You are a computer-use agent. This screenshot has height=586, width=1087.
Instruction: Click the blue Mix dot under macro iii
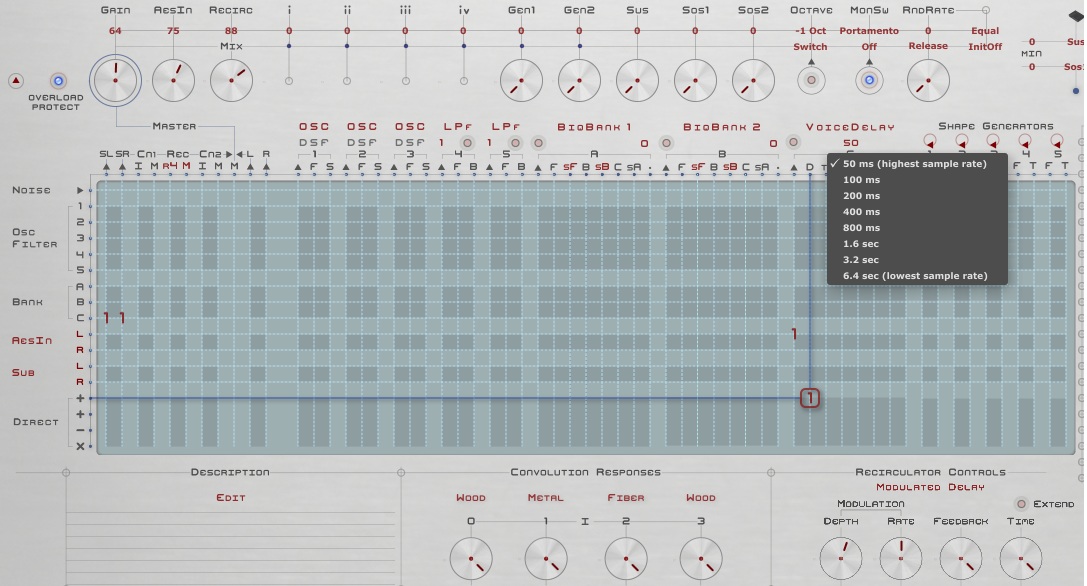[x=406, y=46]
